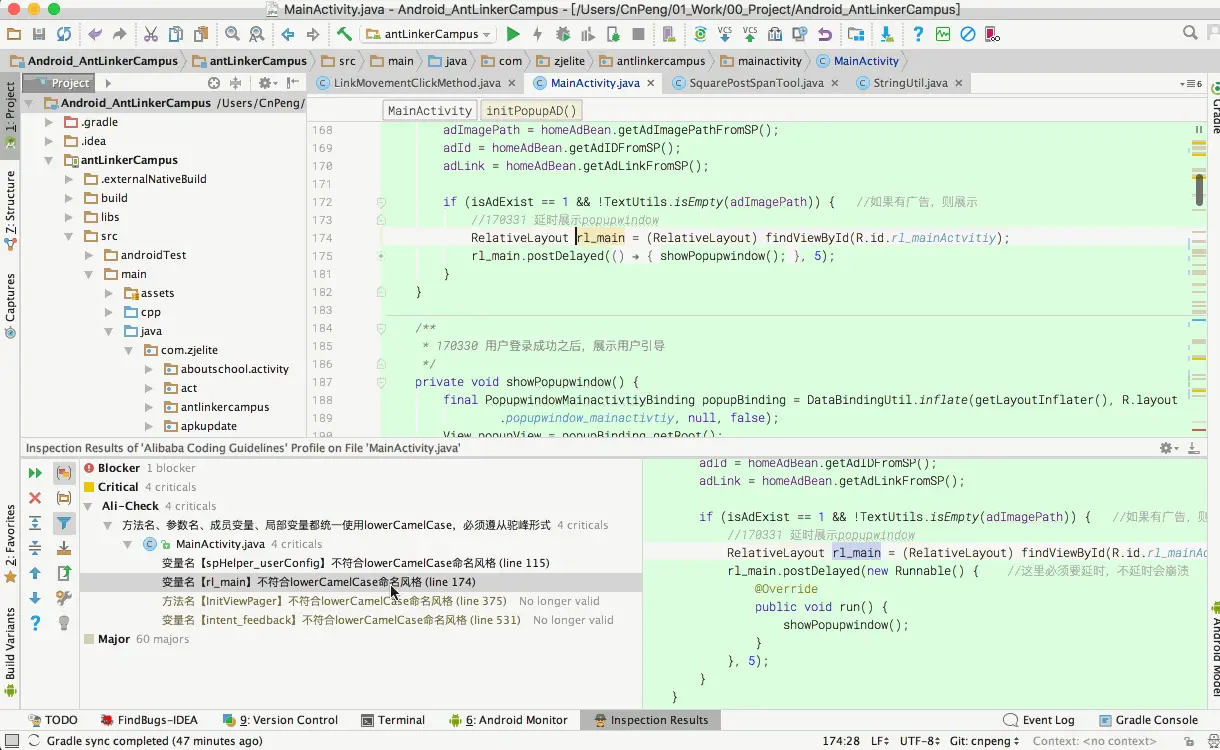Image resolution: width=1220 pixels, height=750 pixels.
Task: Click the Make Project hammer icon
Action: [x=344, y=34]
